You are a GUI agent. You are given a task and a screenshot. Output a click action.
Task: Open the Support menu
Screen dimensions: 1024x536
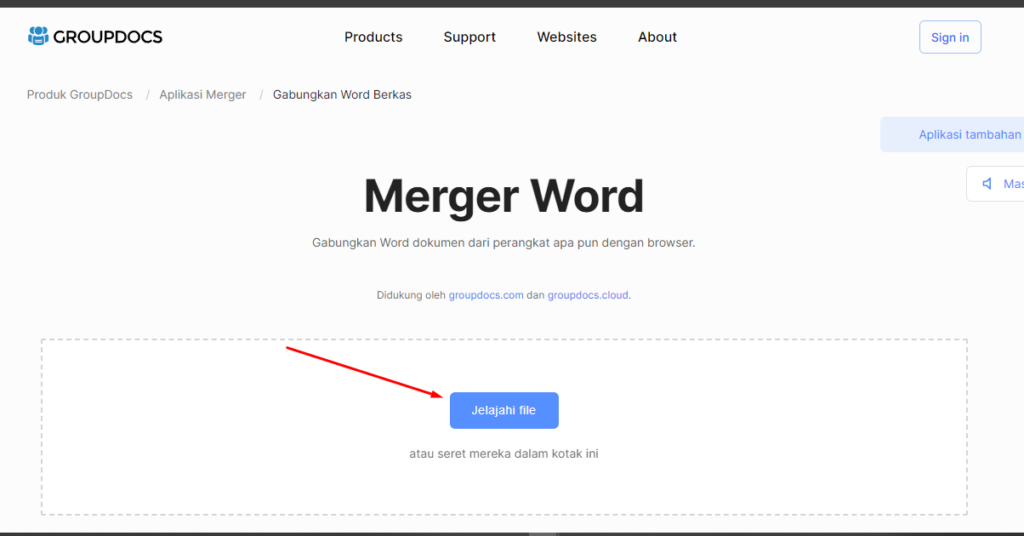470,37
